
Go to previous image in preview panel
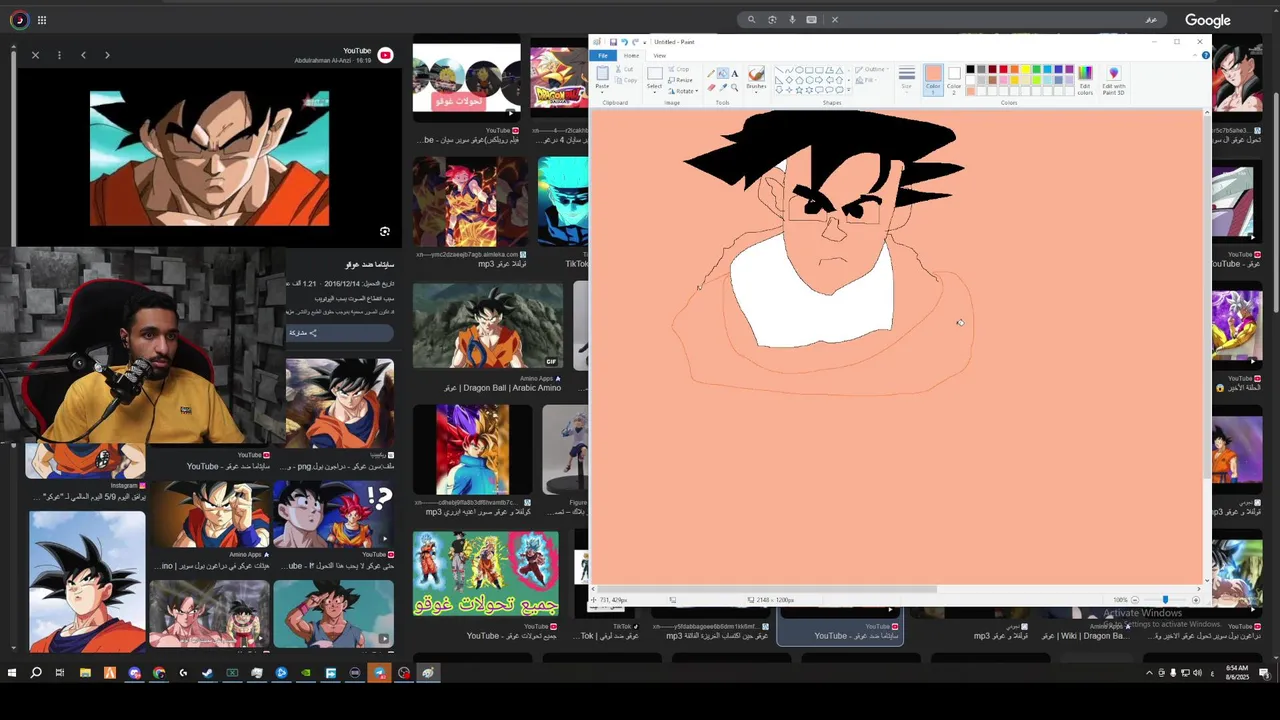(x=83, y=55)
